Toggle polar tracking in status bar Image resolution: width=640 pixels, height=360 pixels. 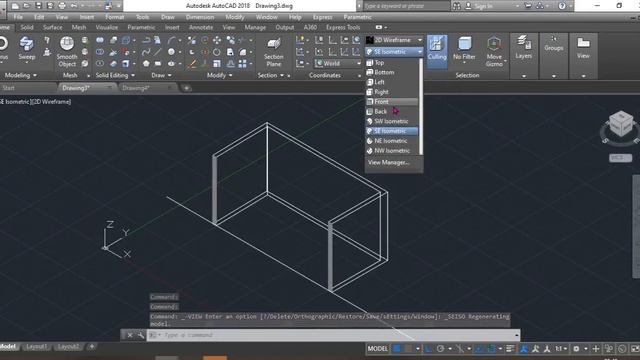pos(440,349)
